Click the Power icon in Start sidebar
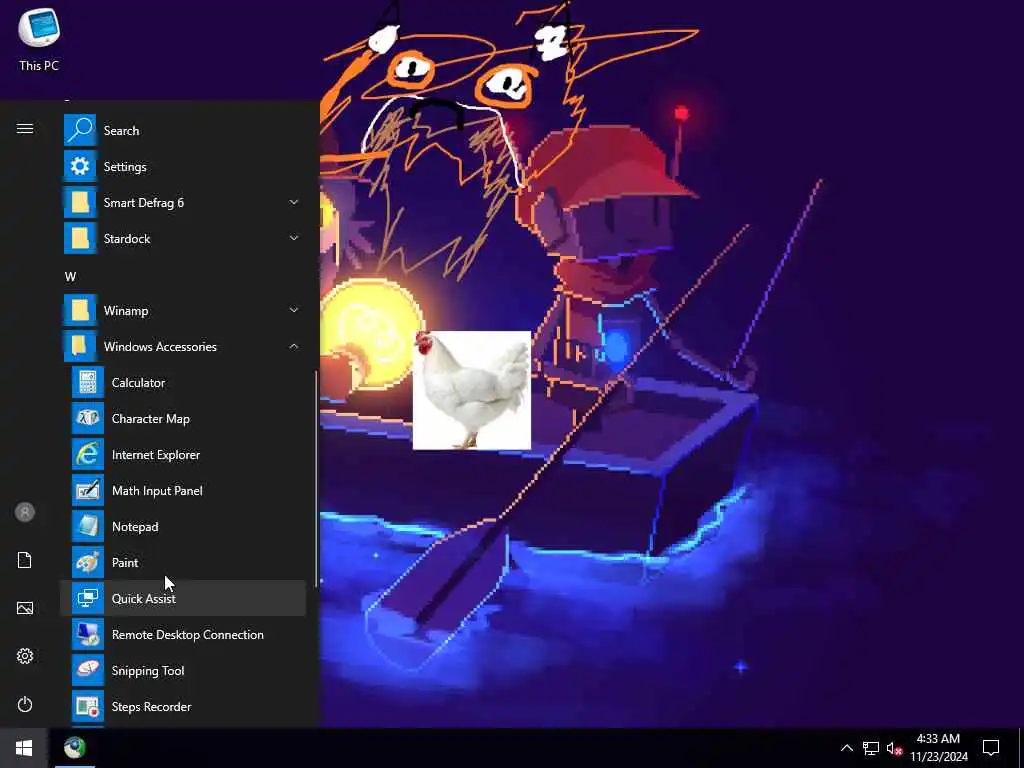The height and width of the screenshot is (768, 1024). pos(25,704)
